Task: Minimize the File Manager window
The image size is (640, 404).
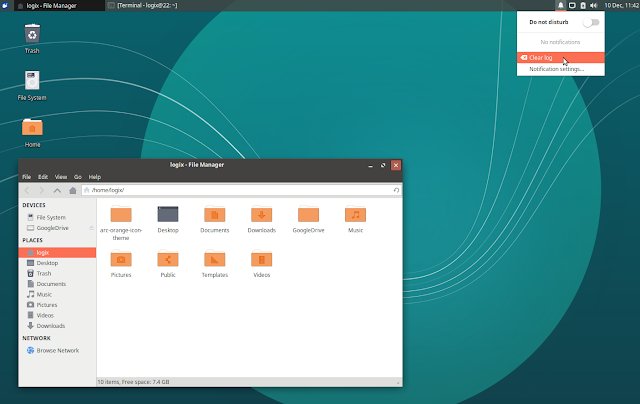Action: click(370, 165)
